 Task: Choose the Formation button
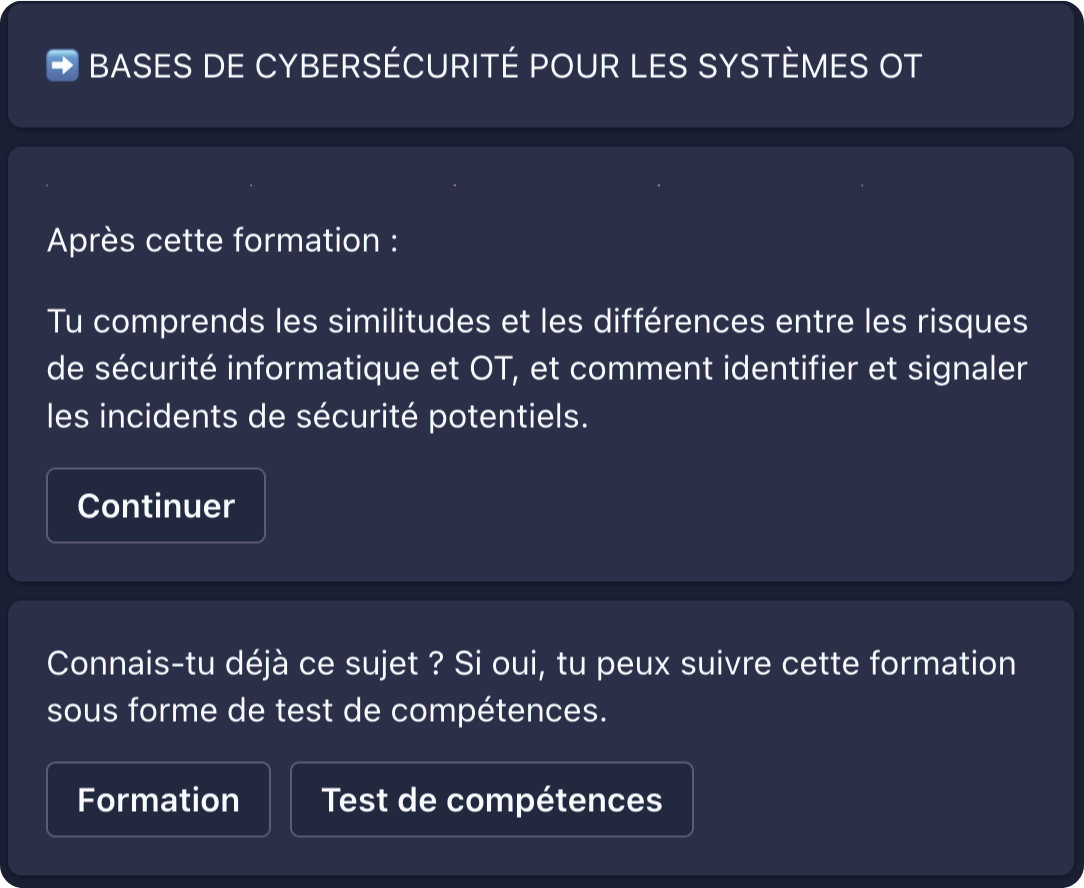pyautogui.click(x=158, y=800)
